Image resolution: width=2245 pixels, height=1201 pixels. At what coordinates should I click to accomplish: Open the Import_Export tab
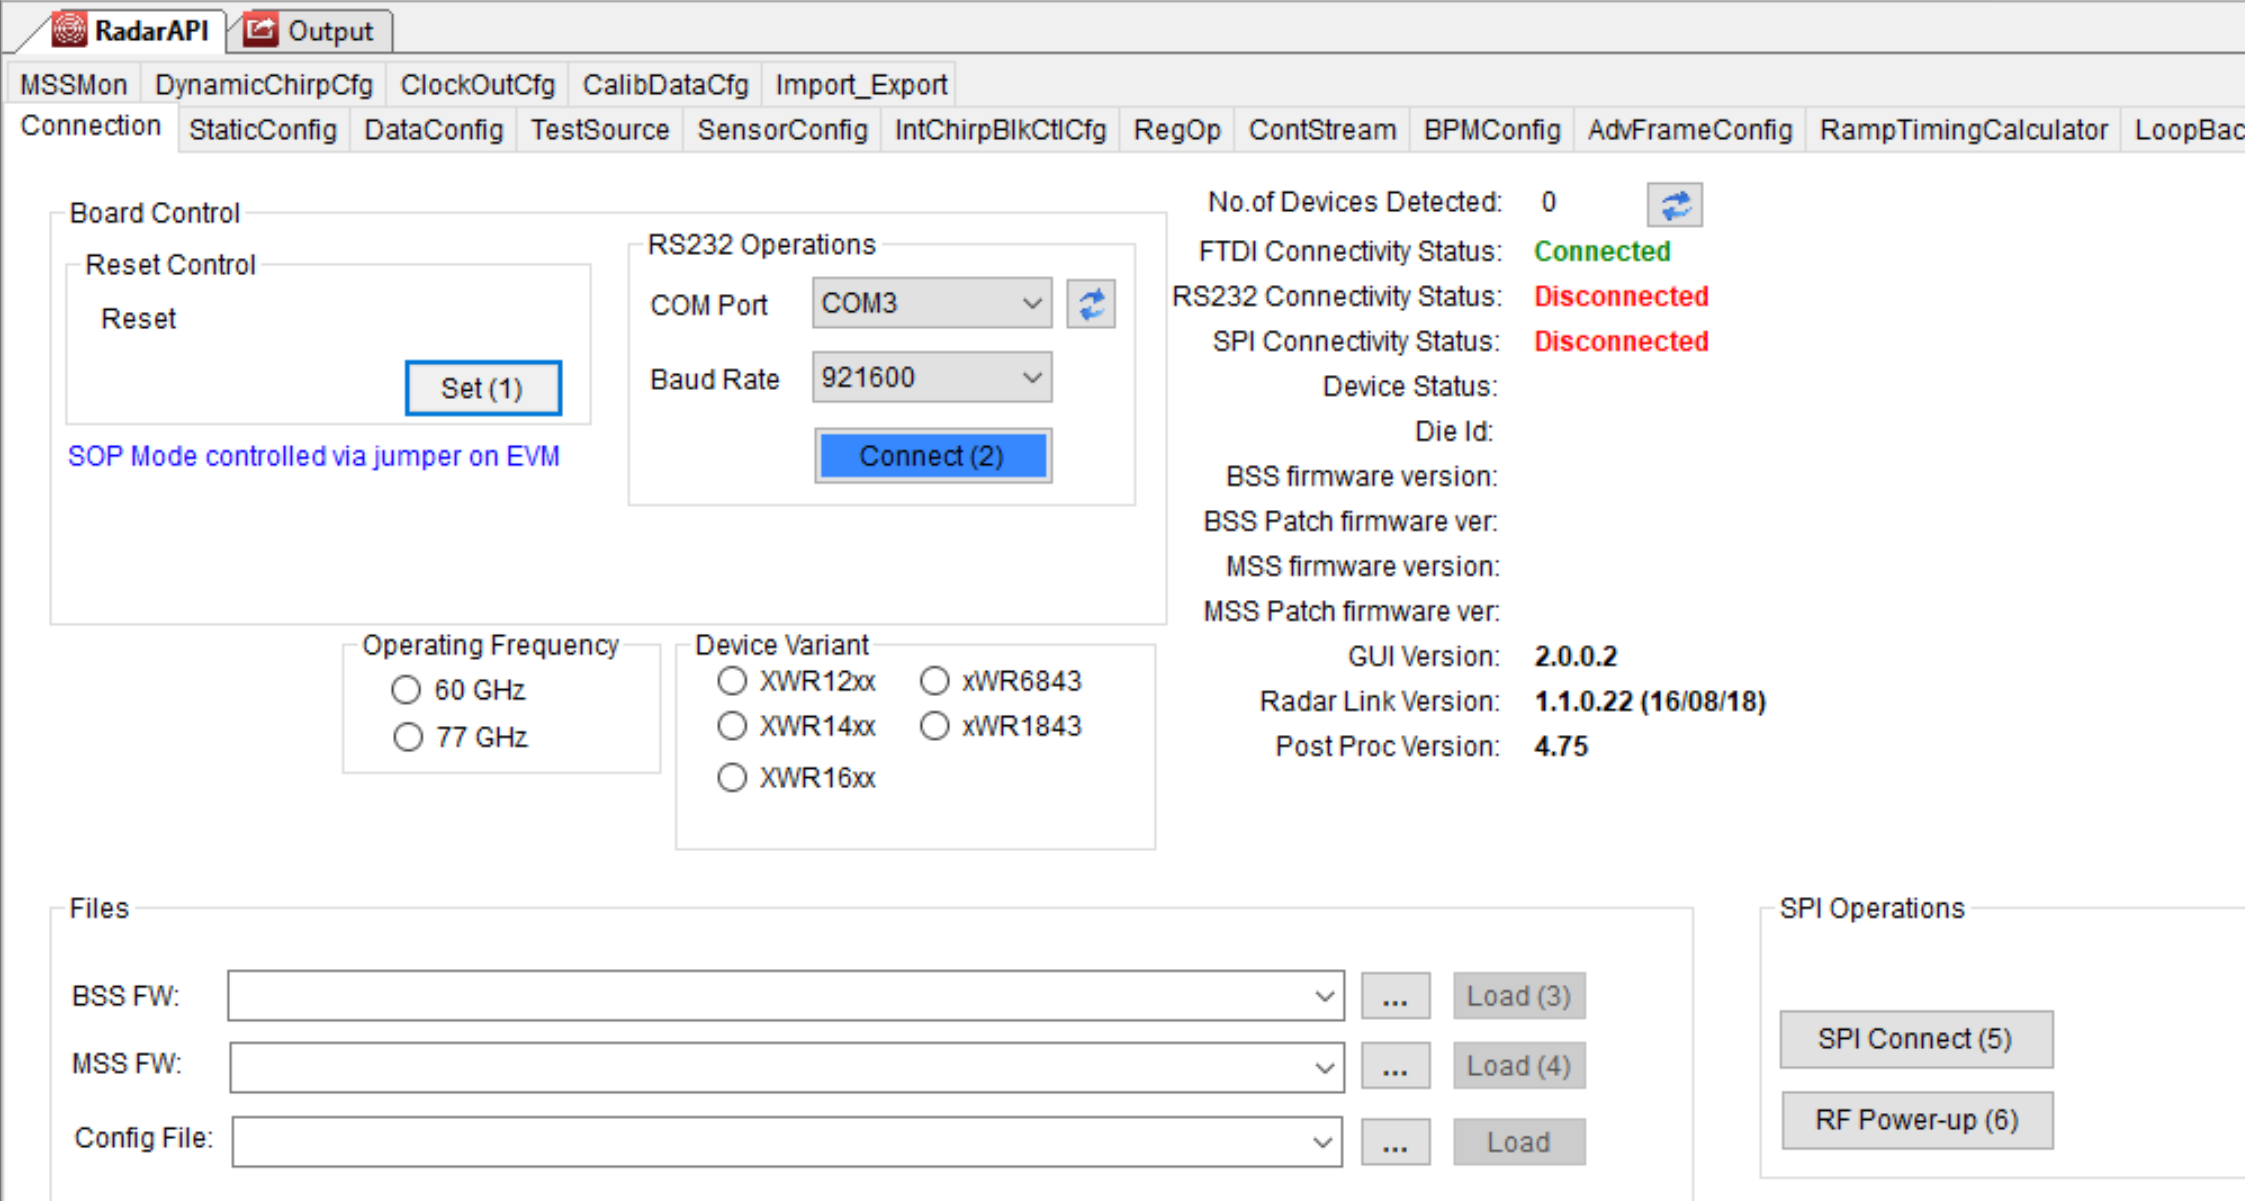pos(861,84)
